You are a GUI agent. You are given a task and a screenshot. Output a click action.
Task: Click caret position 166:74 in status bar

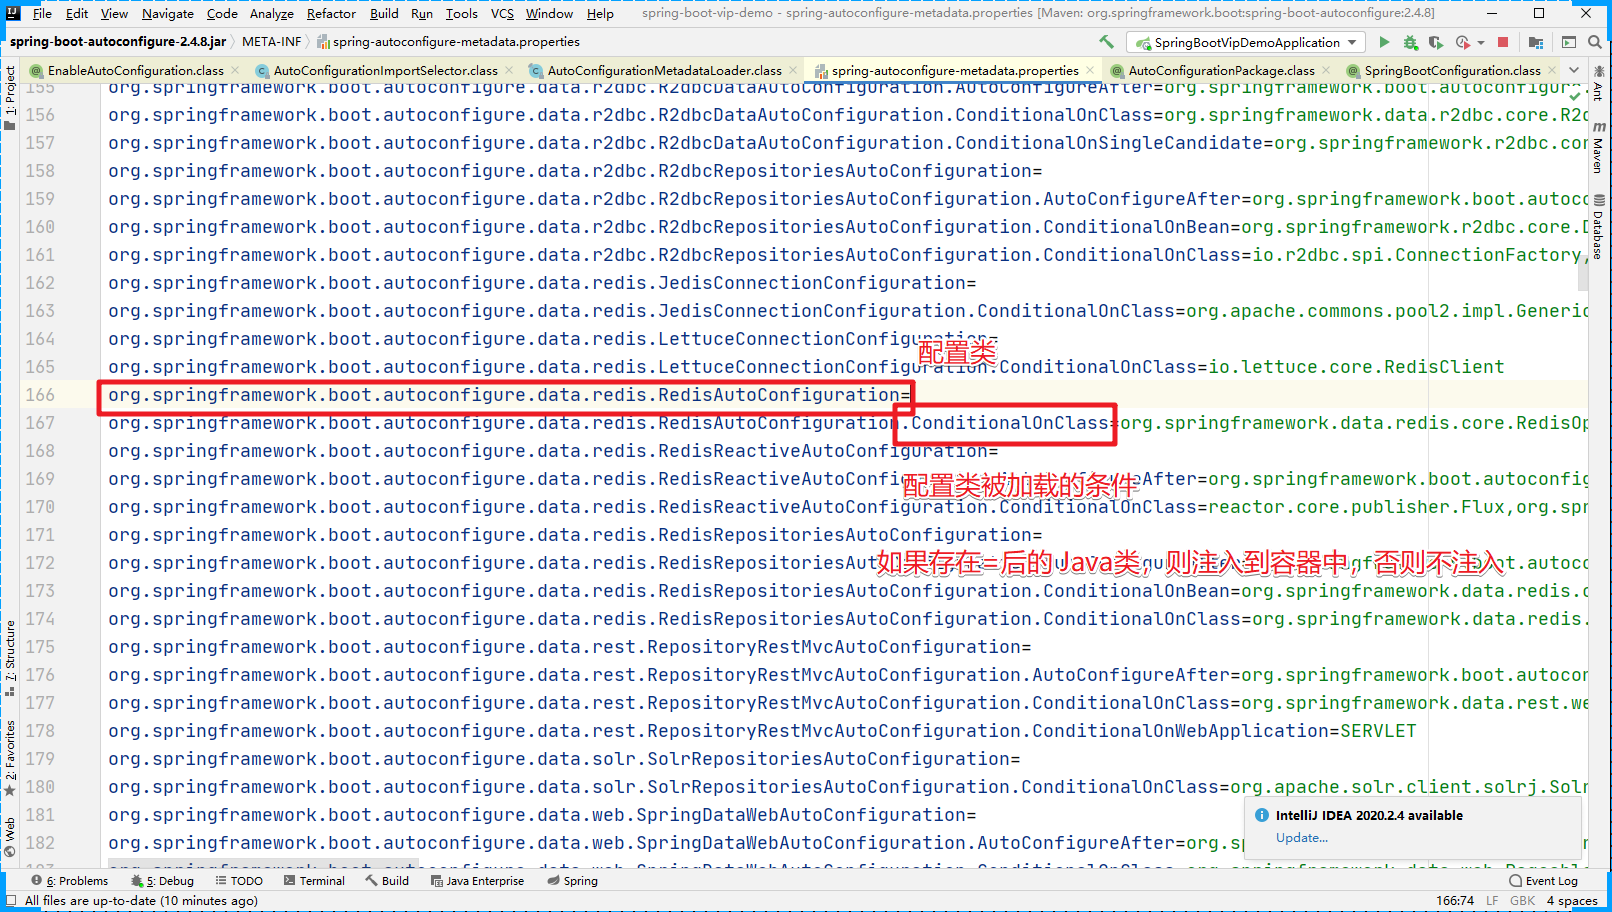pos(1455,900)
